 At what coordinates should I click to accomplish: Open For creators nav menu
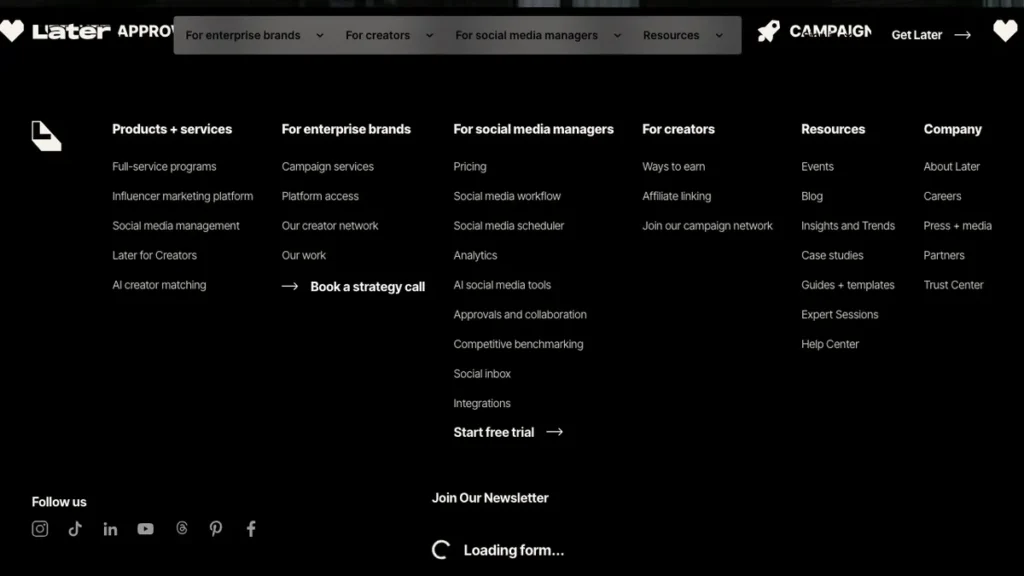(377, 35)
